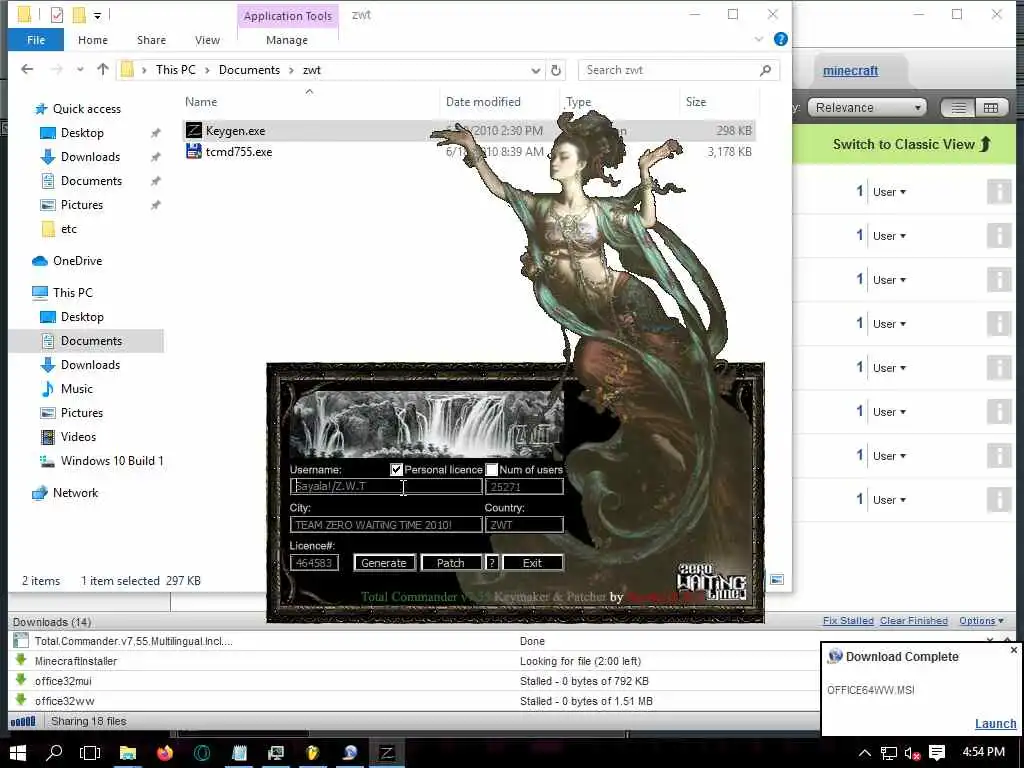
Task: Open the Share ribbon tab
Action: click(152, 40)
